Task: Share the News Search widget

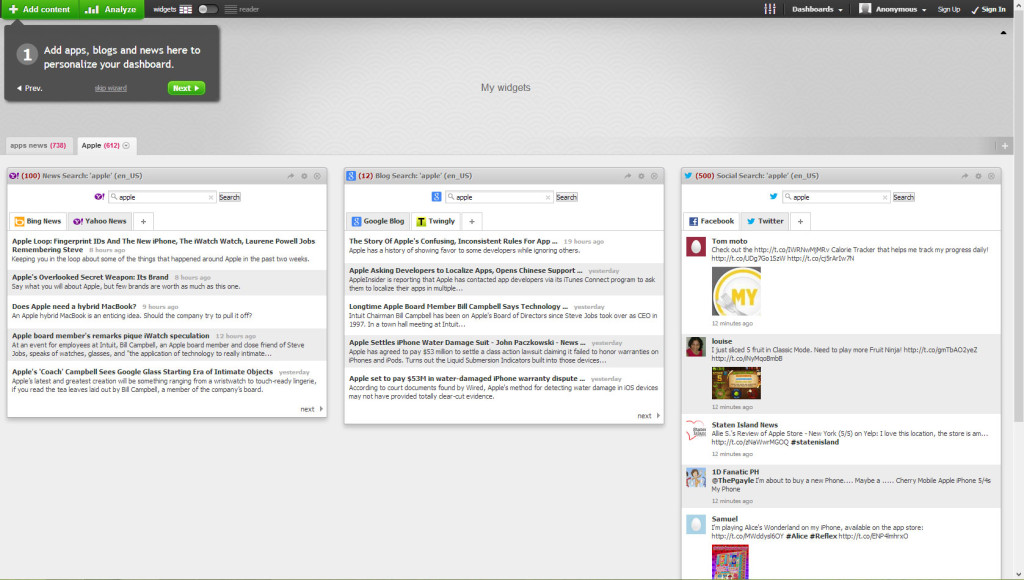Action: 291,176
